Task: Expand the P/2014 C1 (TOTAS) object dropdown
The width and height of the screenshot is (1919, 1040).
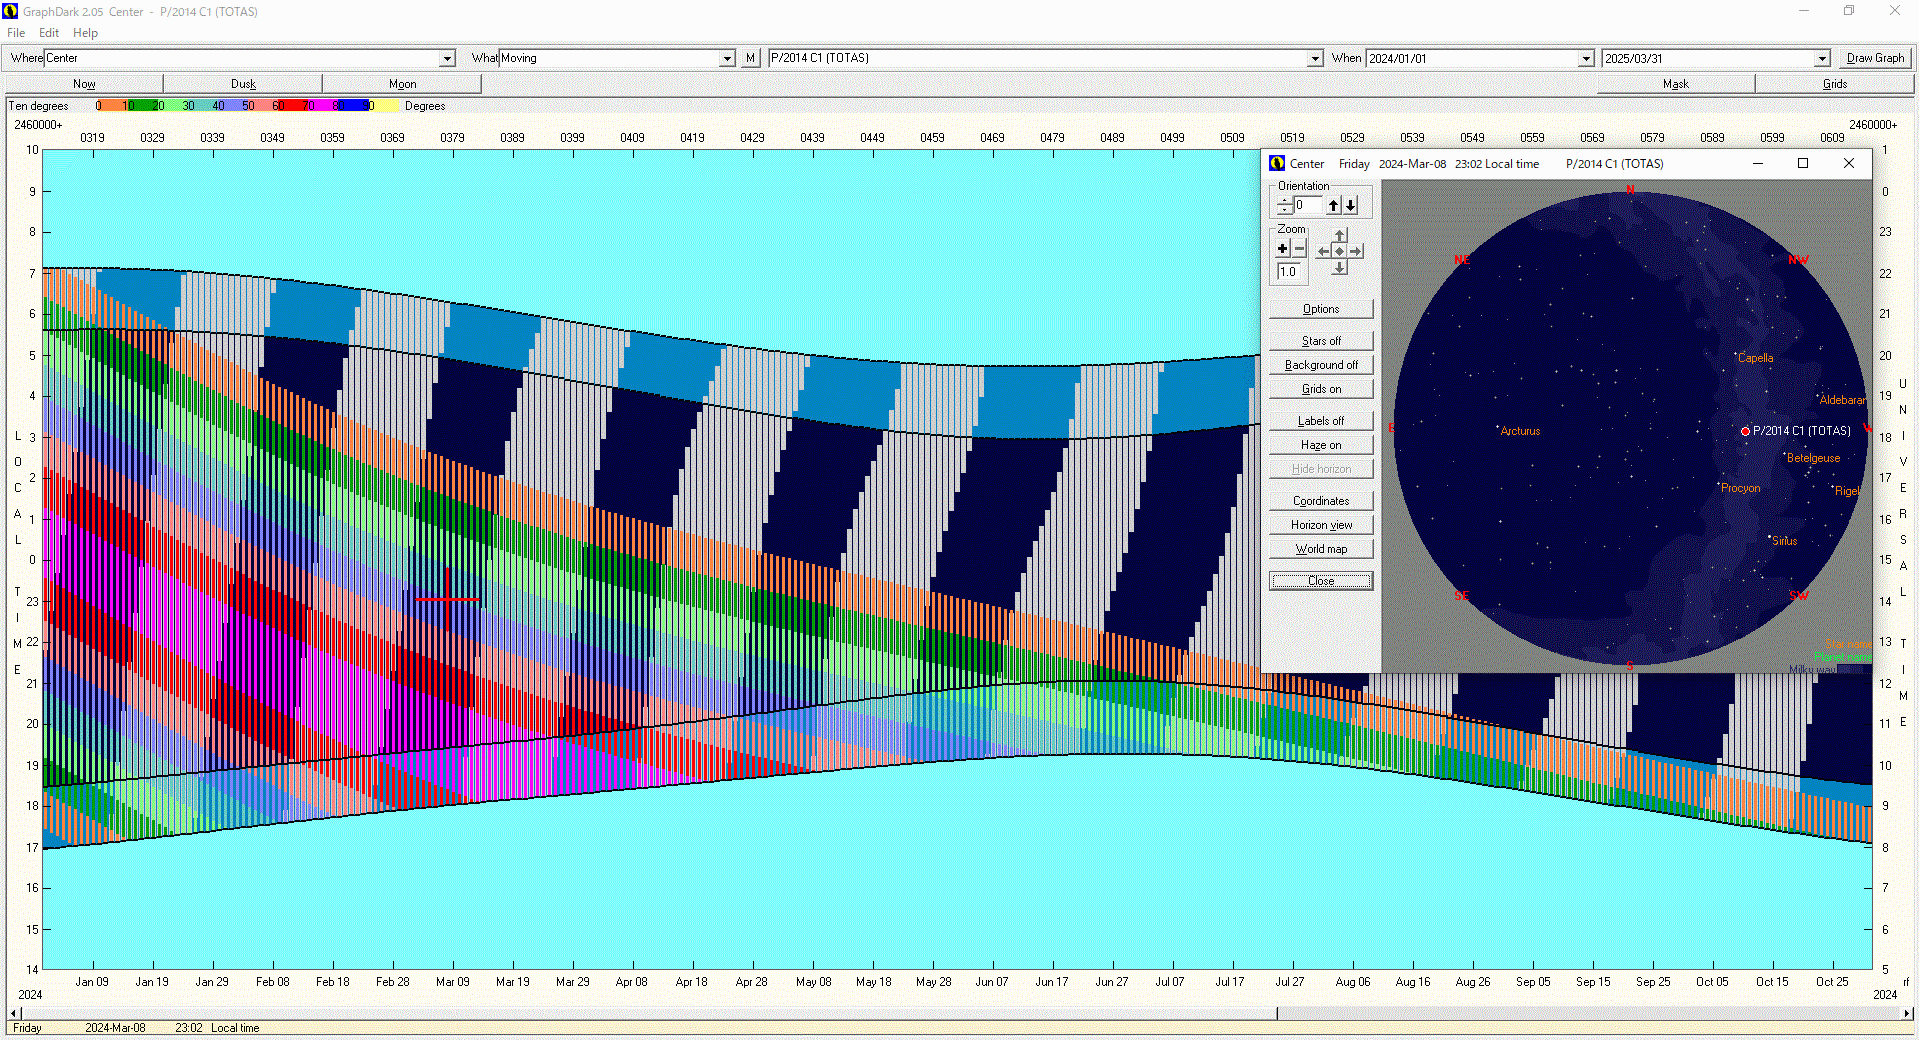Action: 1315,59
